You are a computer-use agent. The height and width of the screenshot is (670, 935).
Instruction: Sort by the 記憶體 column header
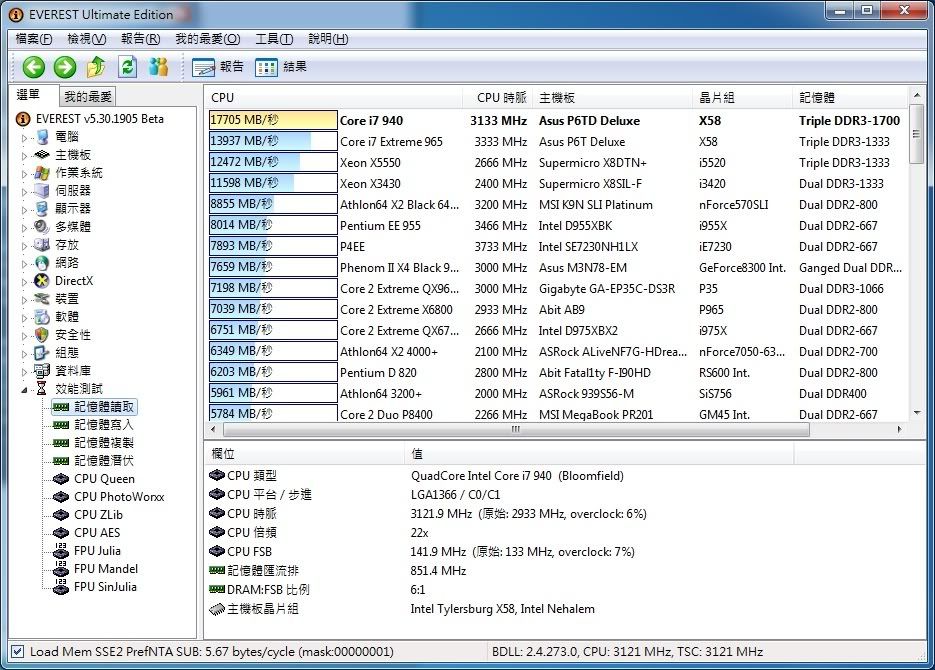click(850, 98)
